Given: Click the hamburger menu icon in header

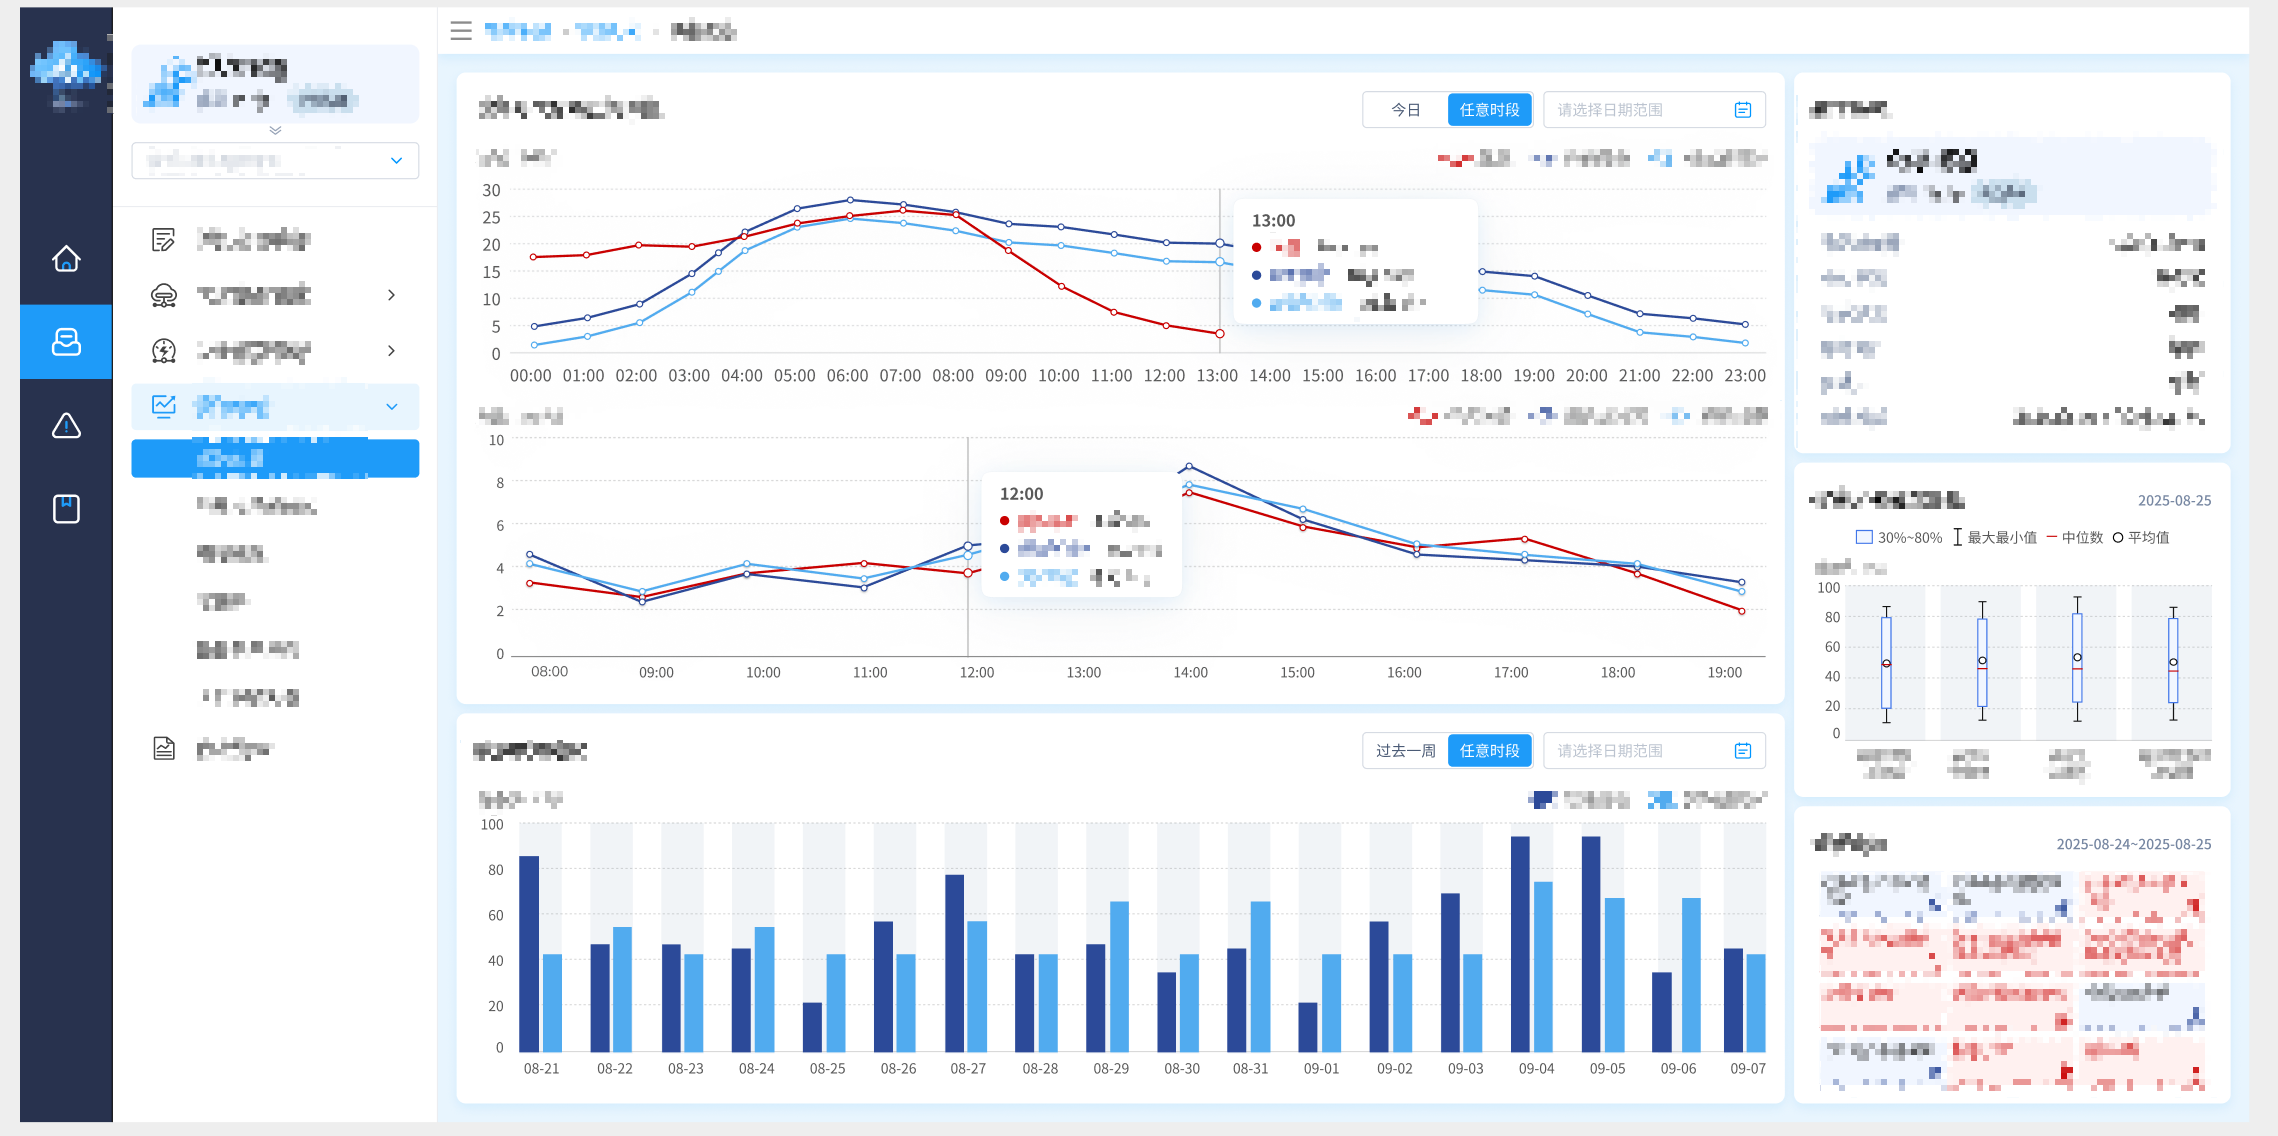Looking at the screenshot, I should coord(461,31).
